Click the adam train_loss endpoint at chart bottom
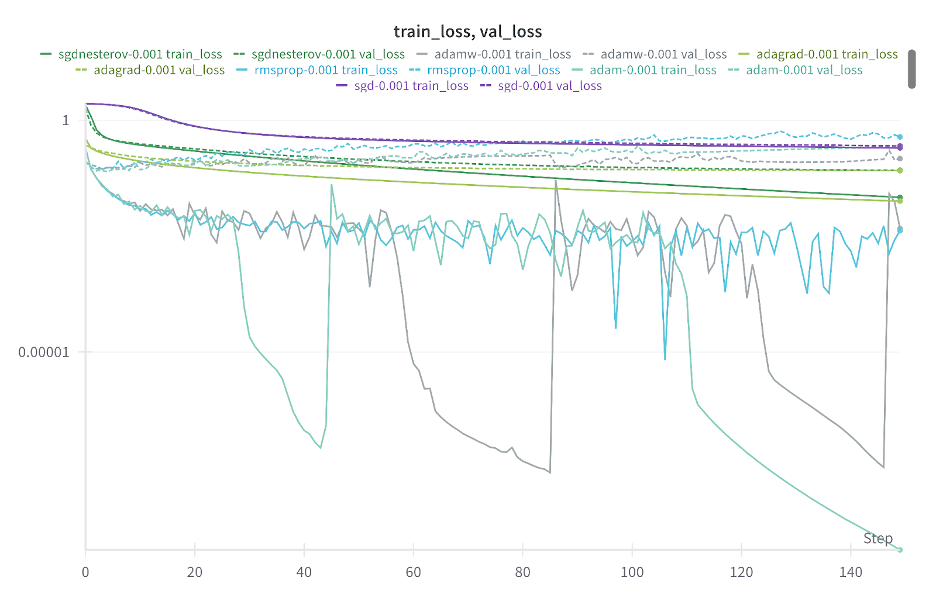This screenshot has width=936, height=598. pyautogui.click(x=900, y=550)
